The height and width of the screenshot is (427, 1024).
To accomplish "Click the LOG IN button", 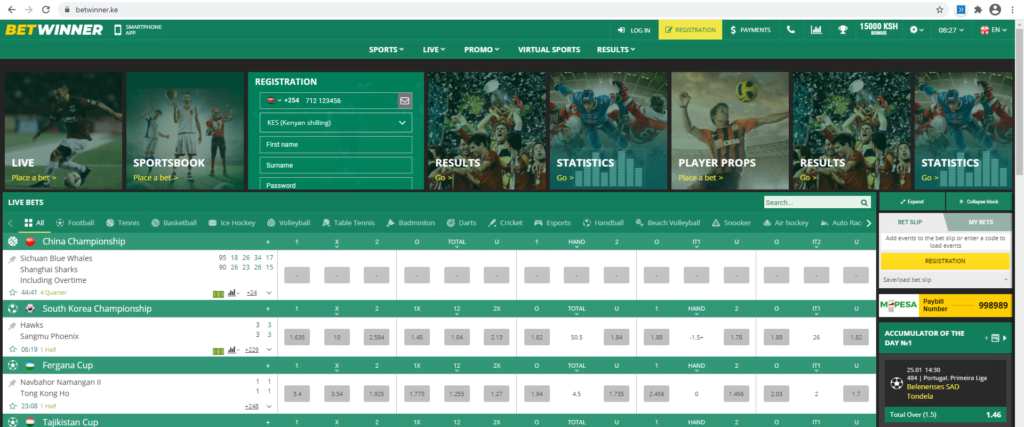I will click(x=633, y=30).
